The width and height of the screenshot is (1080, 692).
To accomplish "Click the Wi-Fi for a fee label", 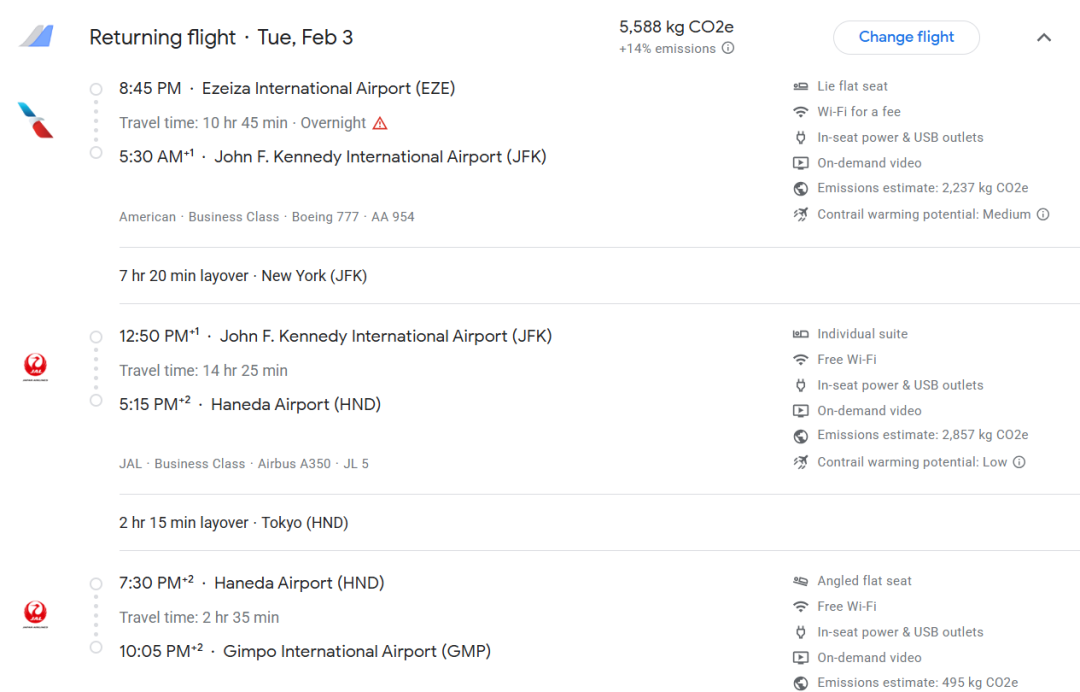I will coord(858,112).
